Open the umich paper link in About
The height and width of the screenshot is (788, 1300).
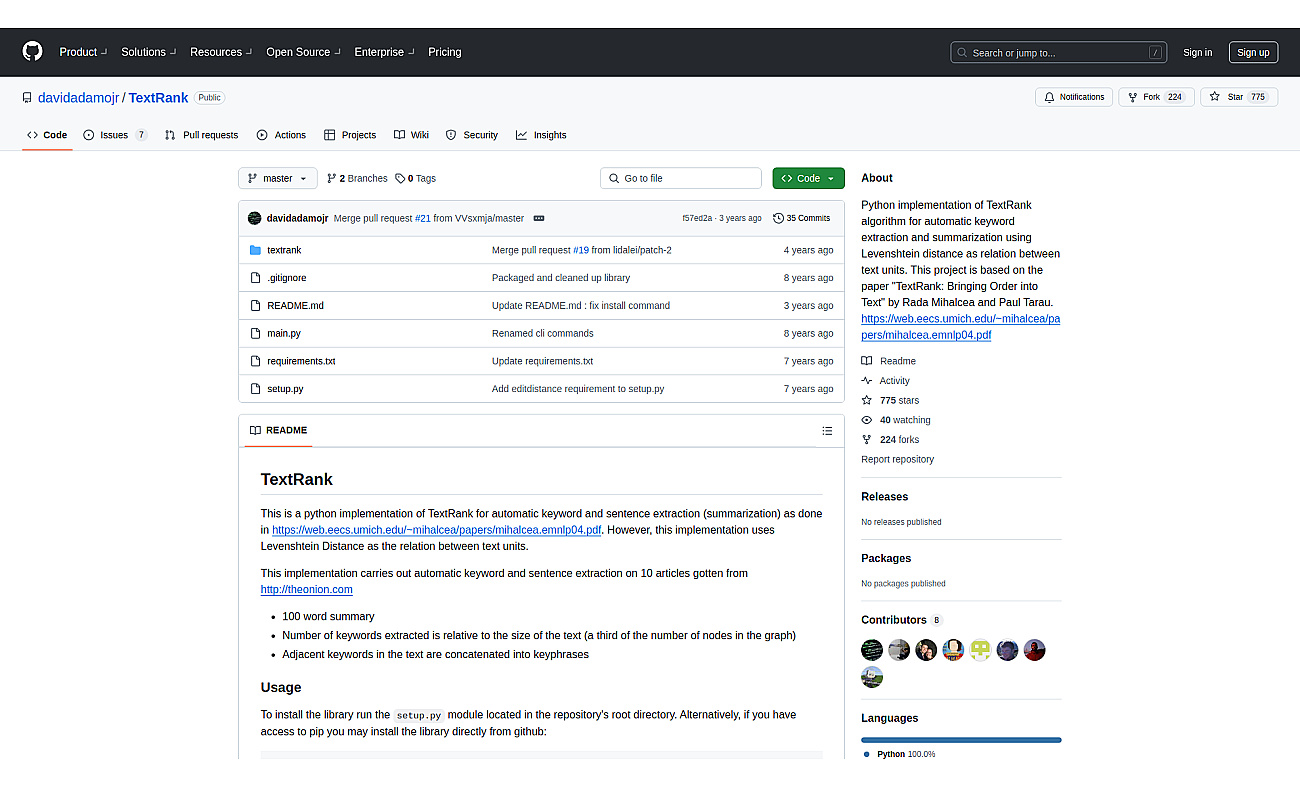click(x=960, y=327)
